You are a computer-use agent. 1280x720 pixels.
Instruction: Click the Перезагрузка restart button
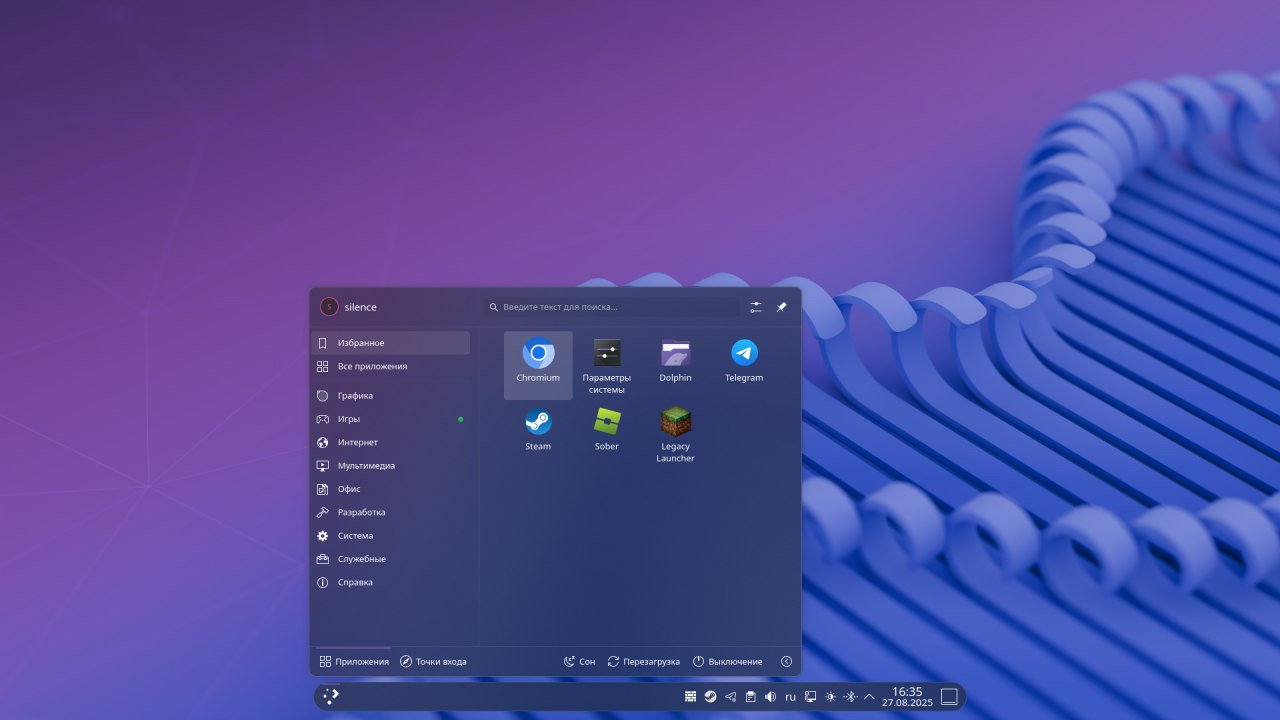pos(643,662)
